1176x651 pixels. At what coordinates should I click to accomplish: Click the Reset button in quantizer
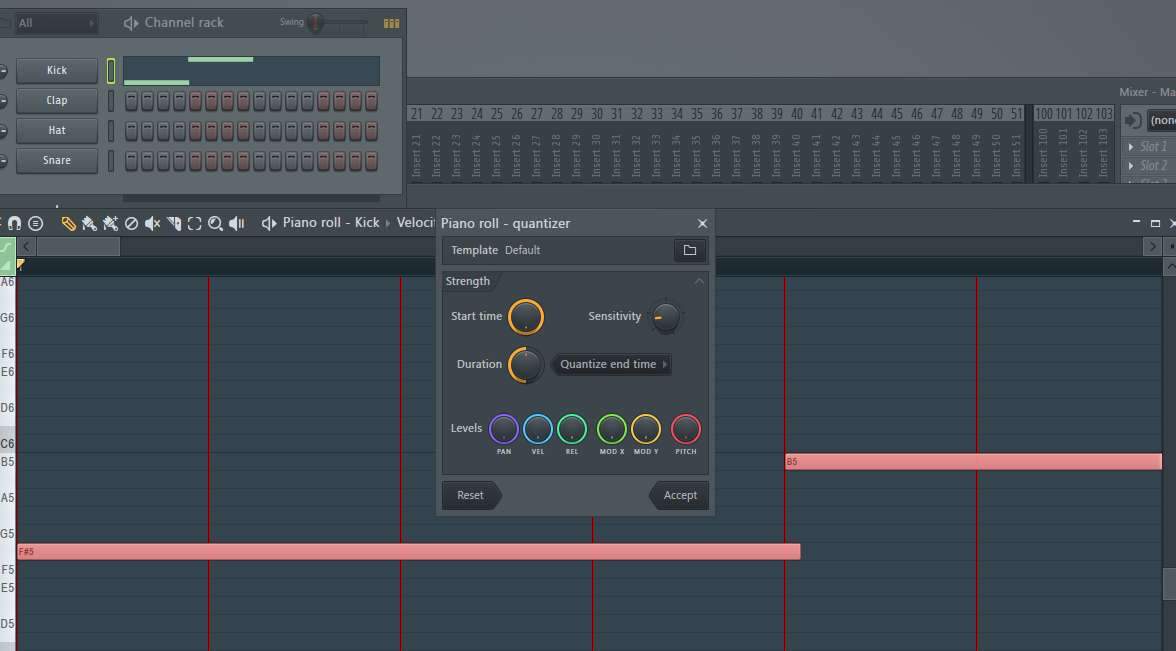pos(470,495)
